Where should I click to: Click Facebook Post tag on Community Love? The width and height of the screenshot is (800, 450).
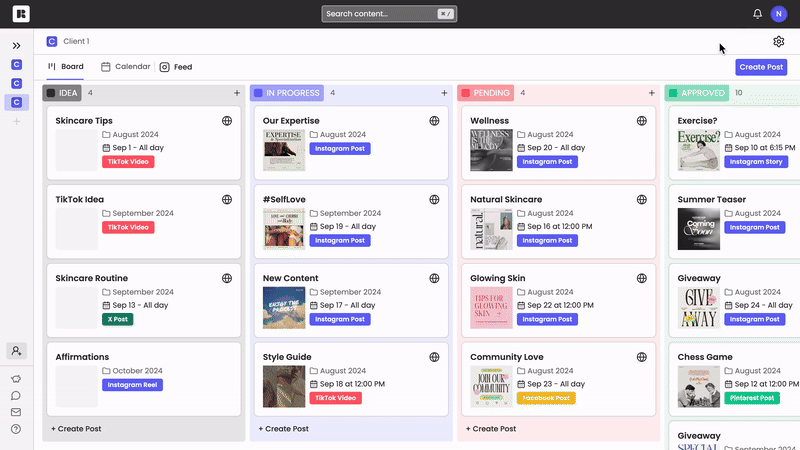tap(546, 398)
